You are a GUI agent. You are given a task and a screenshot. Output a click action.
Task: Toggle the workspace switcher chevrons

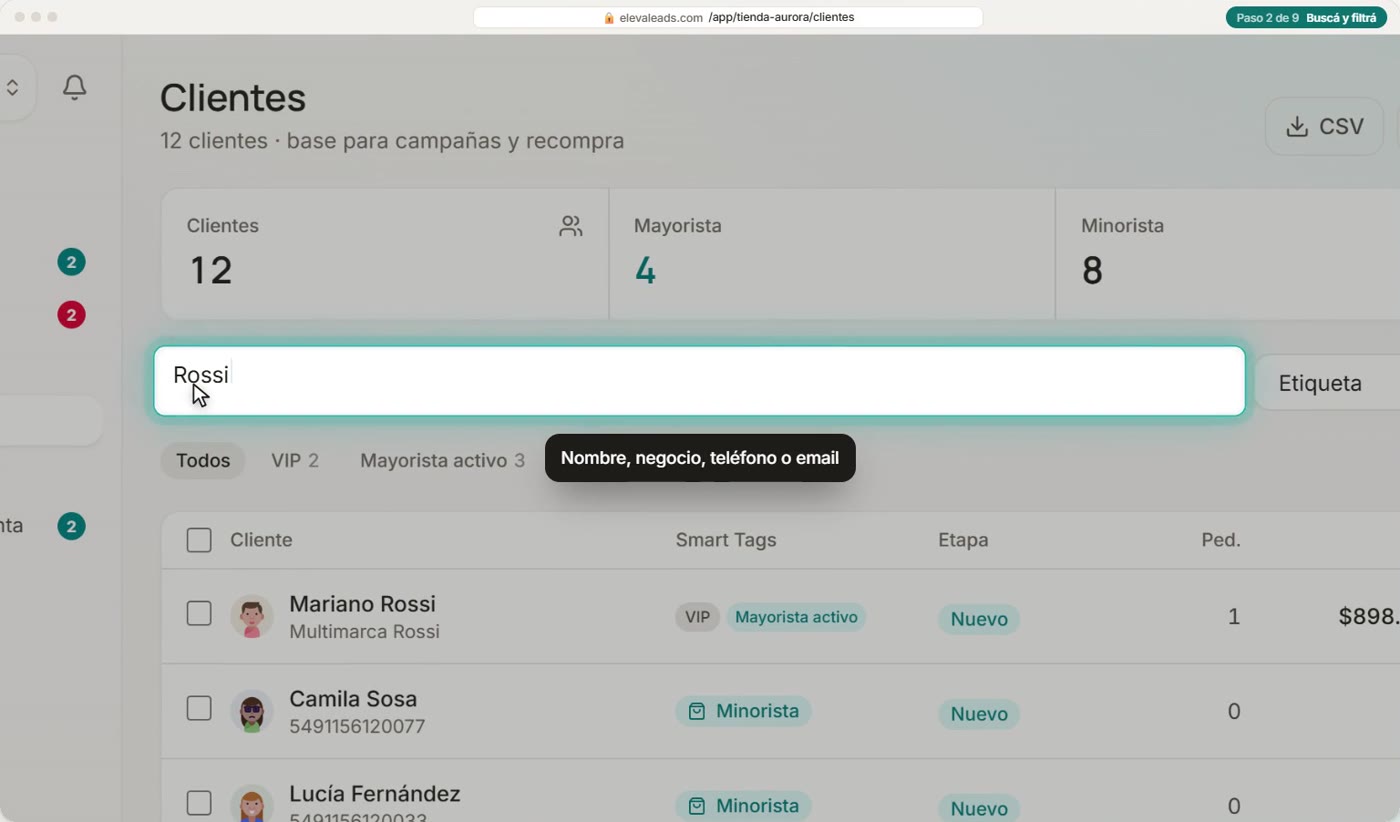click(x=12, y=87)
